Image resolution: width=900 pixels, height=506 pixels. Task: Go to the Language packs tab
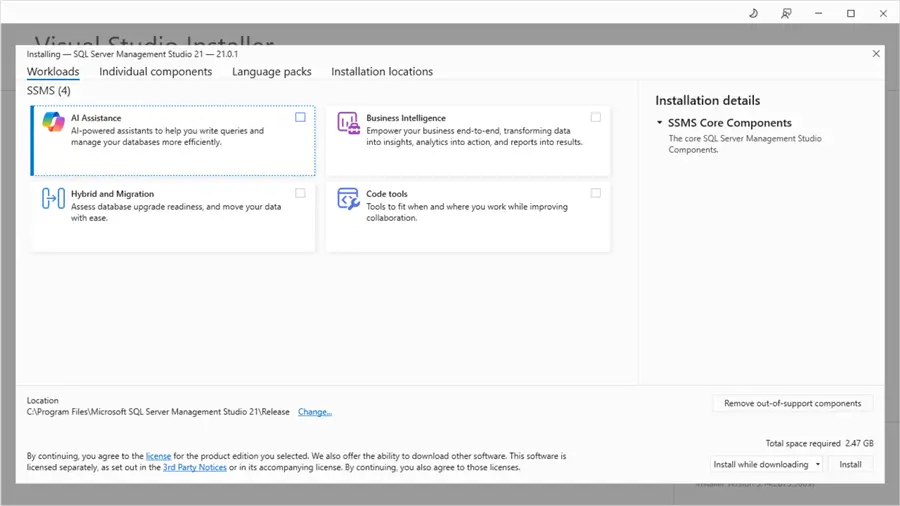coord(271,72)
